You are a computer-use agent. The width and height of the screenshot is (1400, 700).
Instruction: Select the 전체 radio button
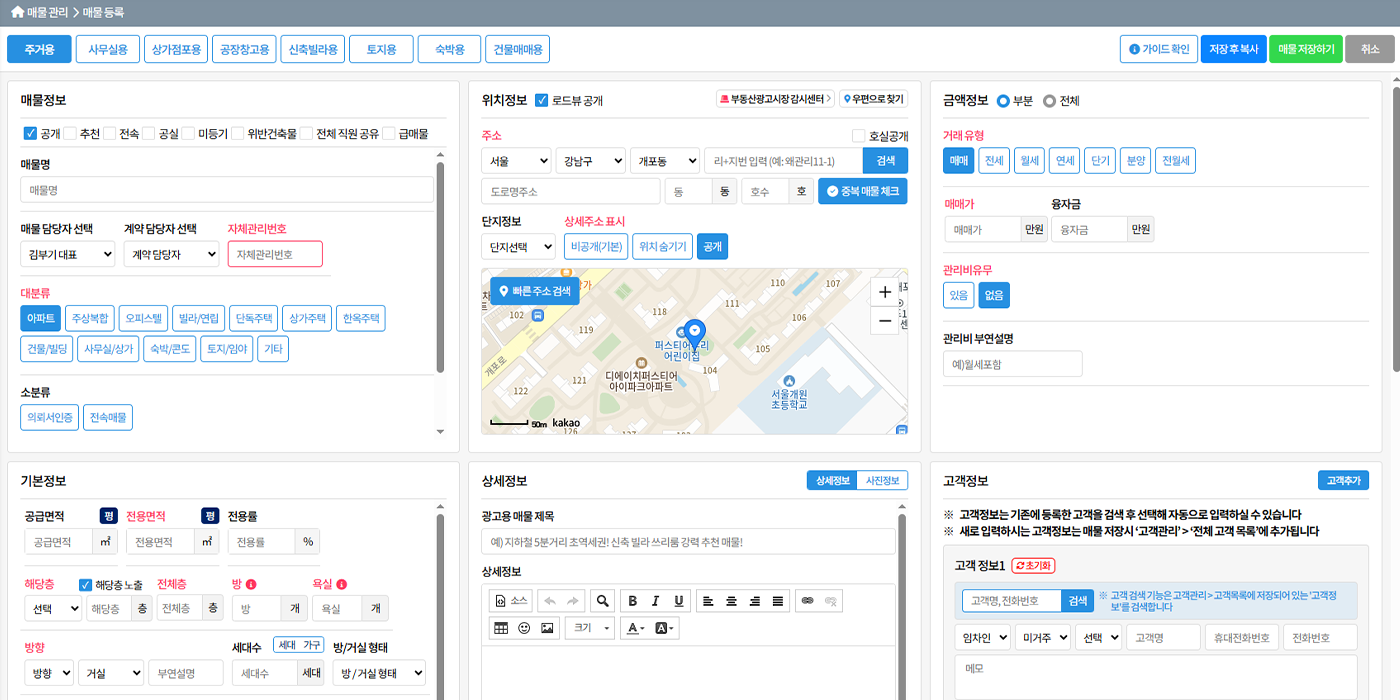(x=1049, y=101)
